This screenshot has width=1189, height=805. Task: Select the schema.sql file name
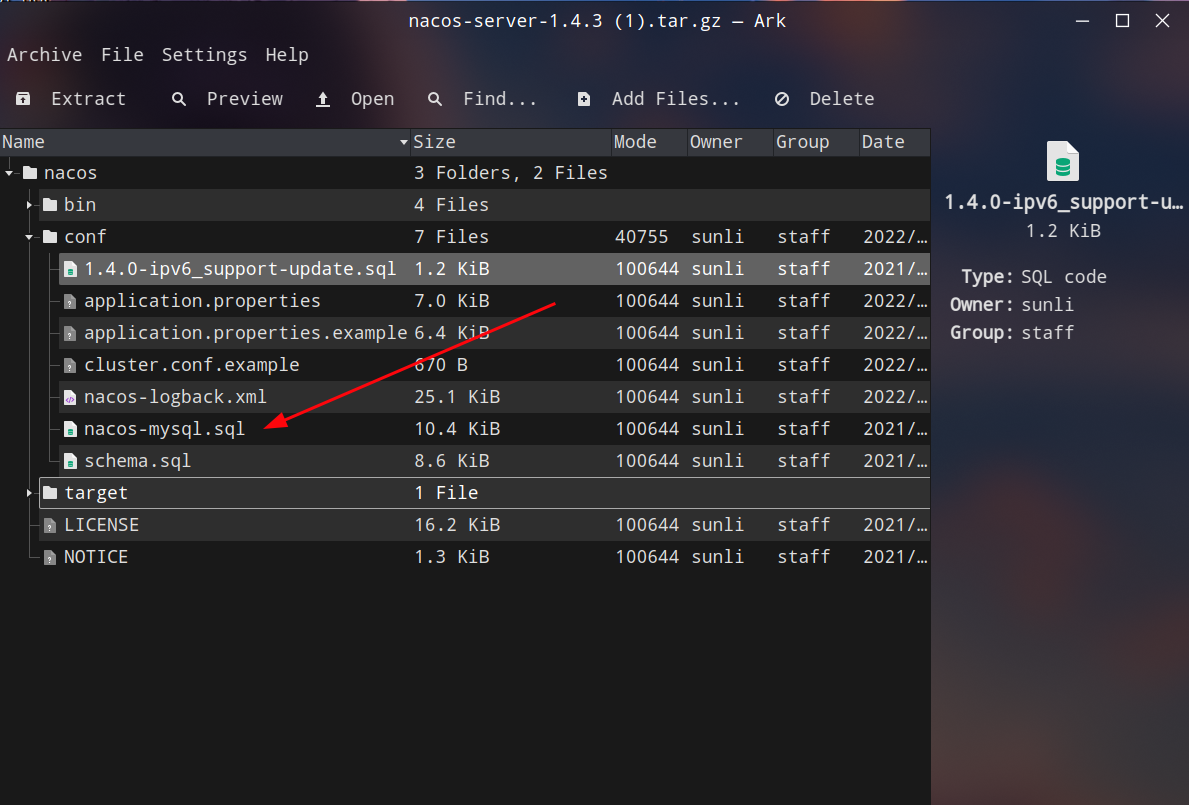point(137,461)
